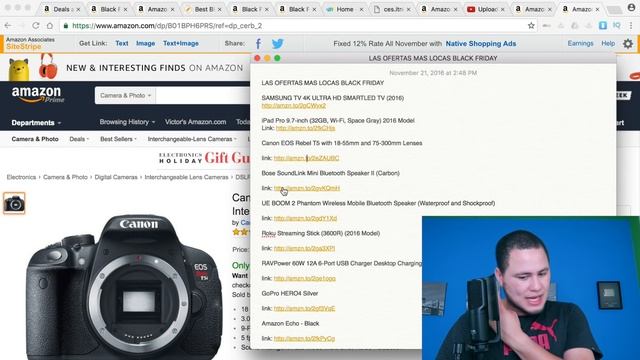Open SiteStripe Help link

608,43
